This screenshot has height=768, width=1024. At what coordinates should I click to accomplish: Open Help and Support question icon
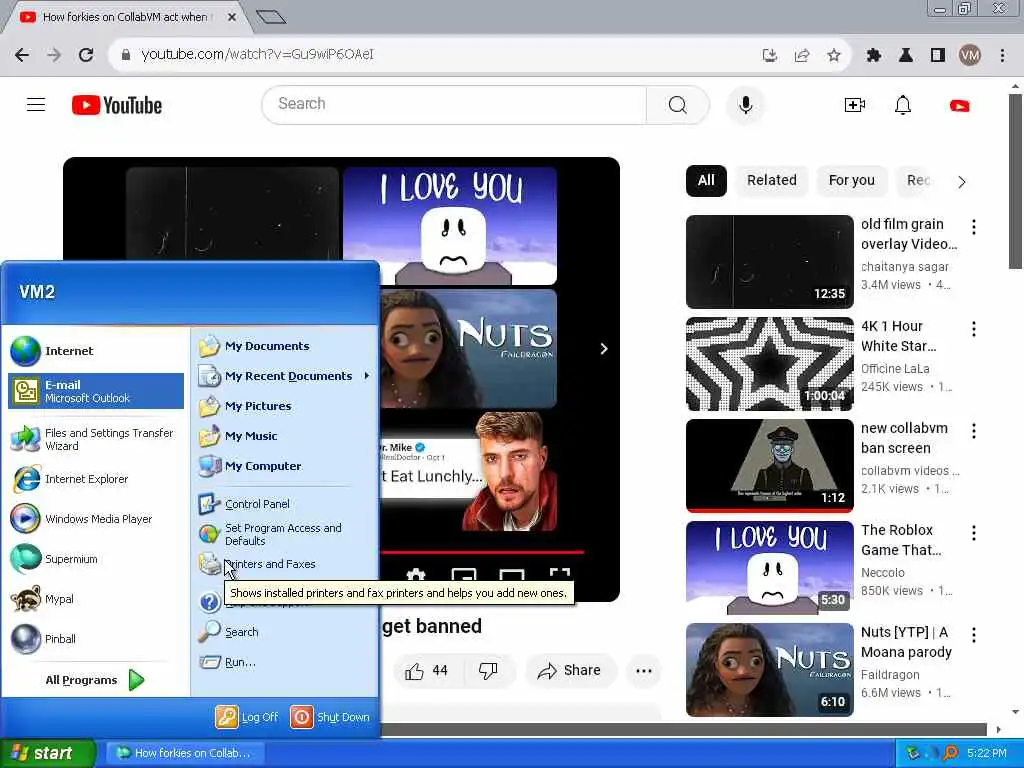click(x=210, y=601)
